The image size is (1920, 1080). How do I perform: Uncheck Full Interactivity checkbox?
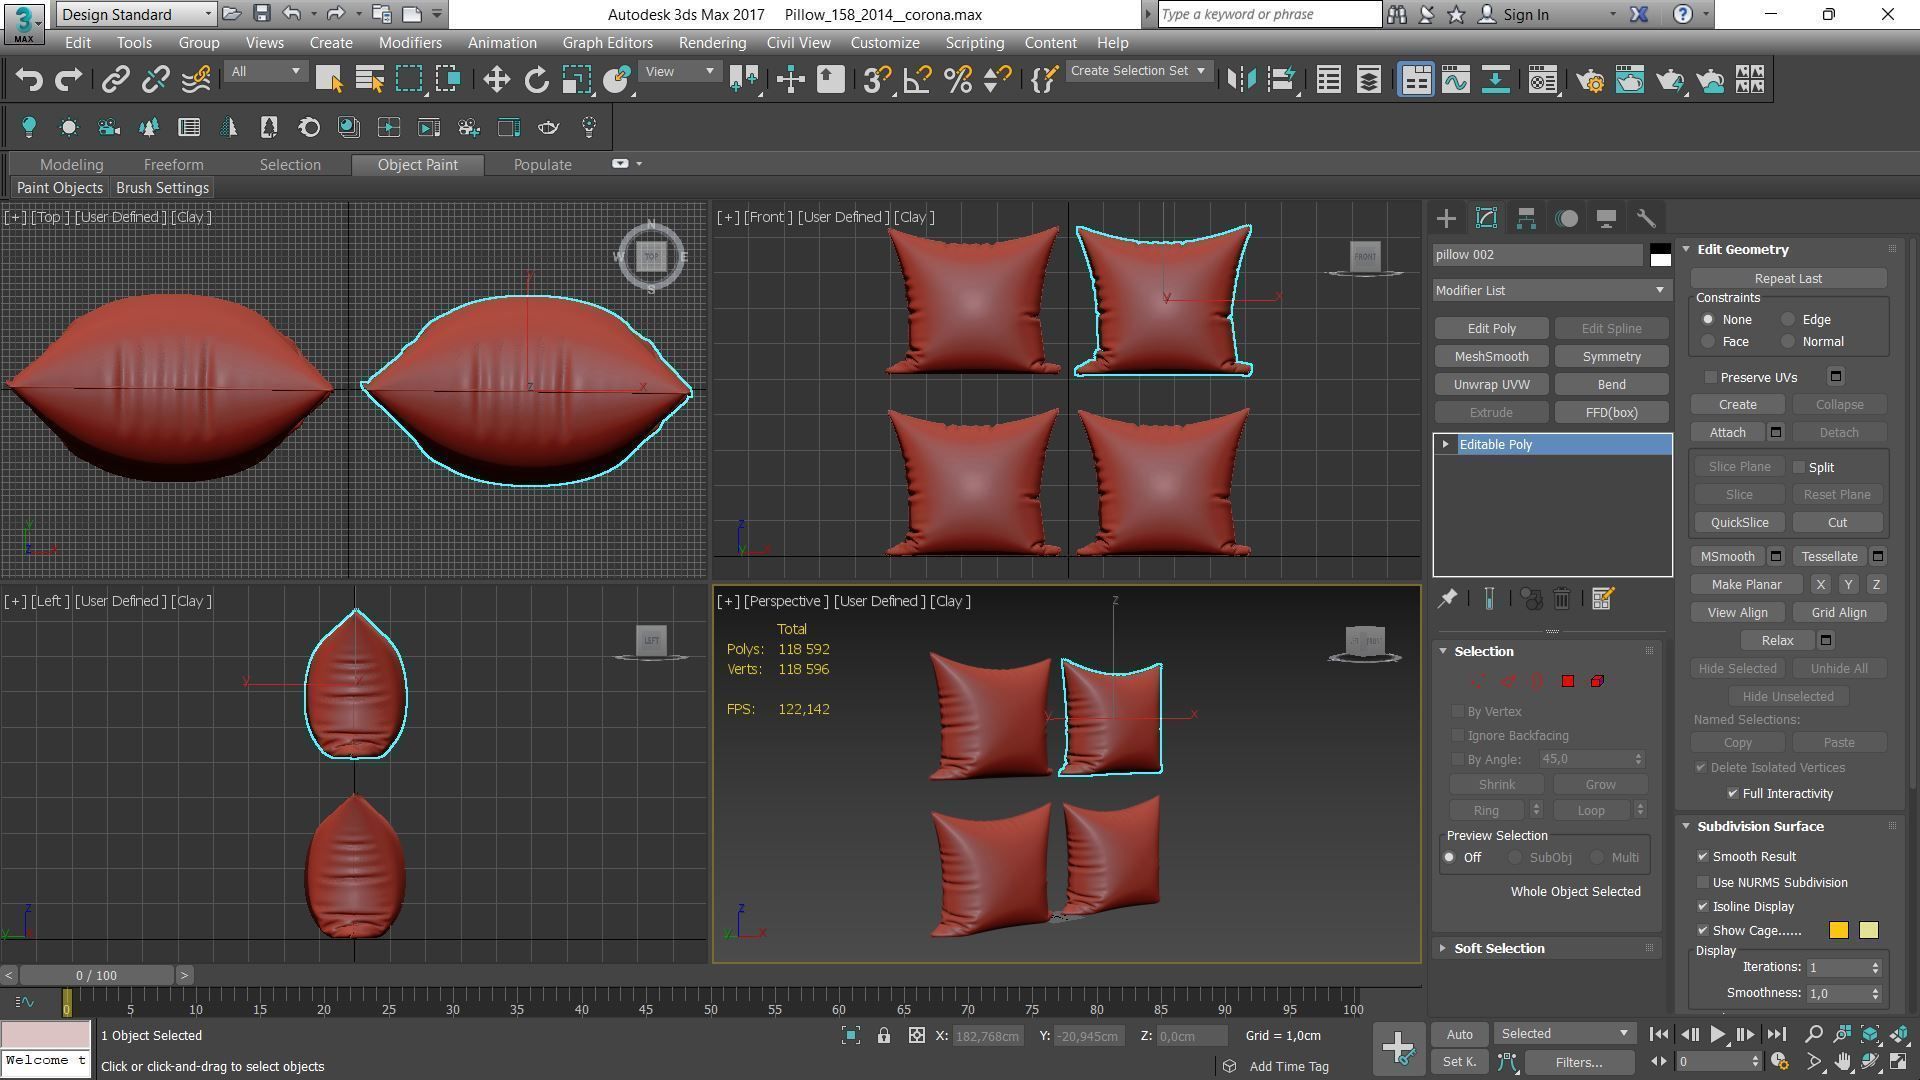coord(1733,793)
